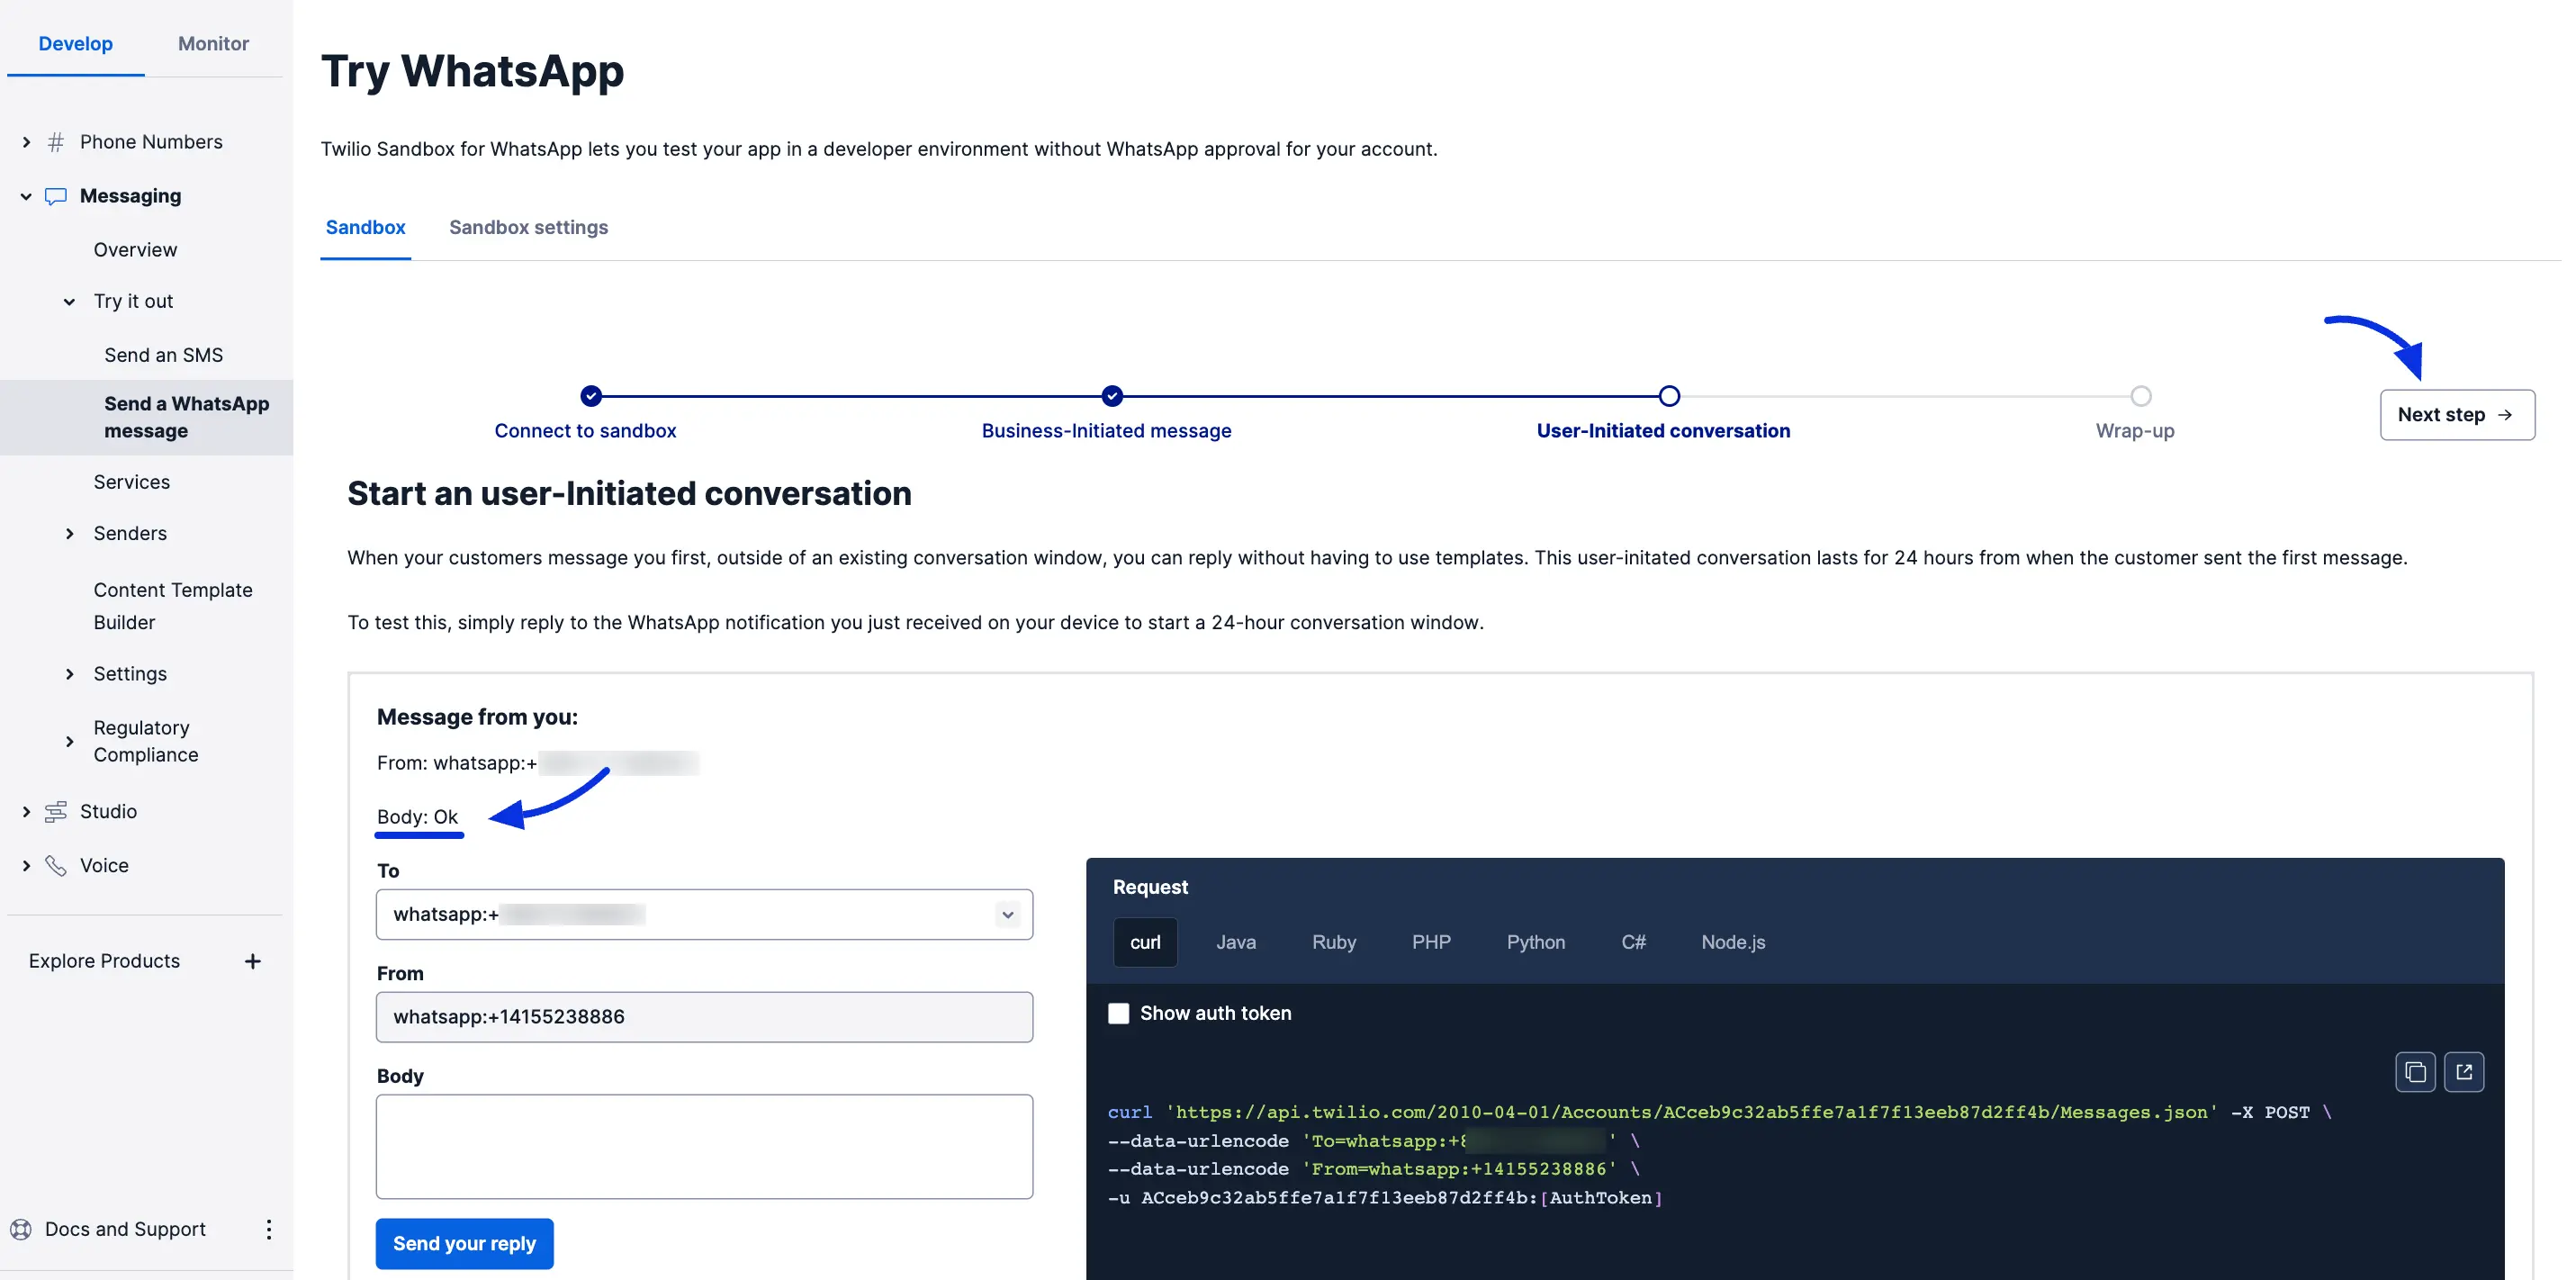Expand the Senders submenu
The image size is (2576, 1280).
click(x=69, y=533)
